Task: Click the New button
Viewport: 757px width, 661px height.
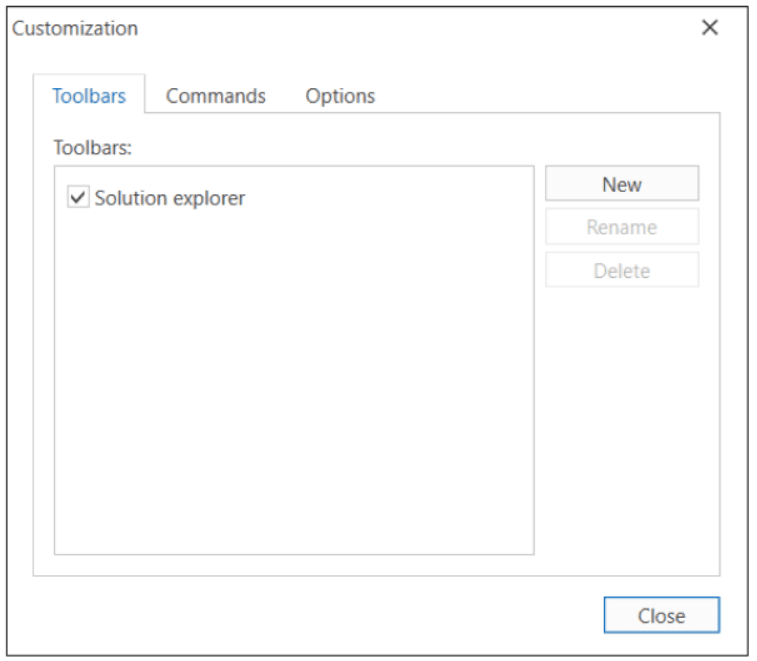Action: pos(621,184)
